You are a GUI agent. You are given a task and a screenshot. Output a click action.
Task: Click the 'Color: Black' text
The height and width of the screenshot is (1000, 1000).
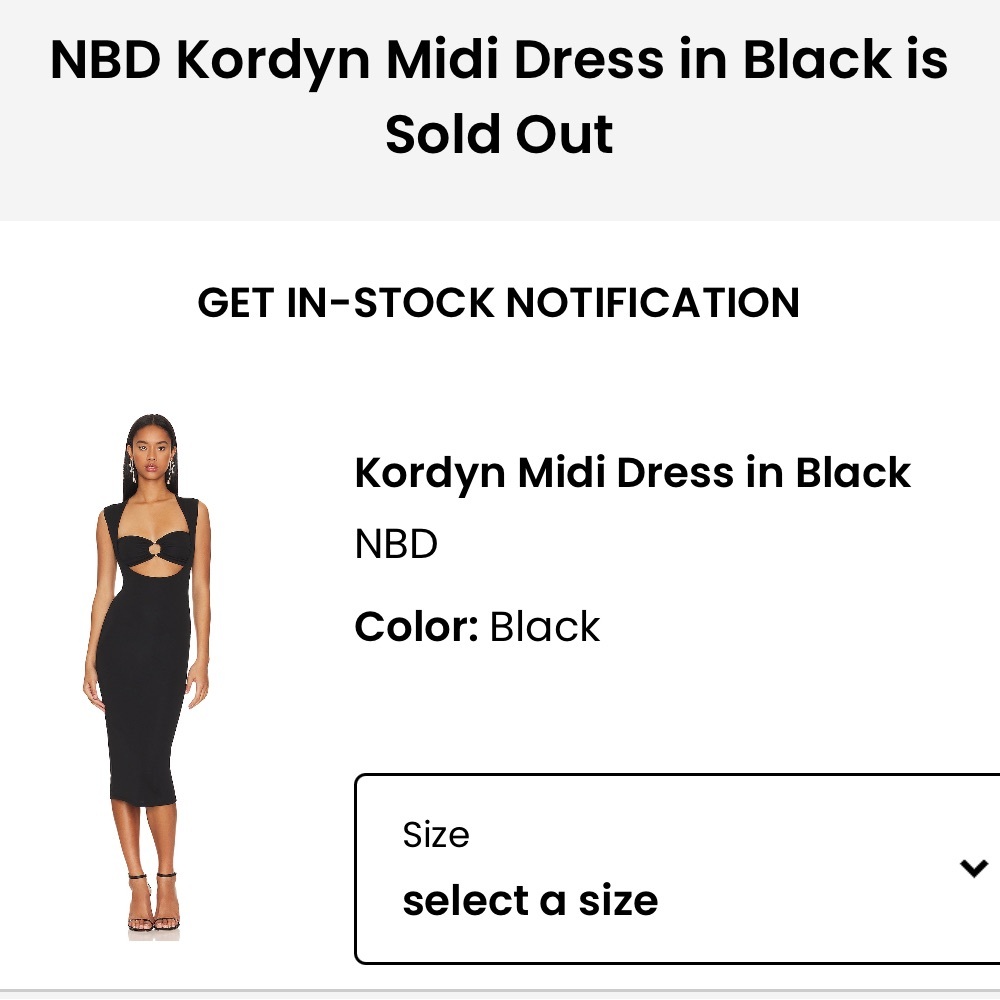[476, 626]
